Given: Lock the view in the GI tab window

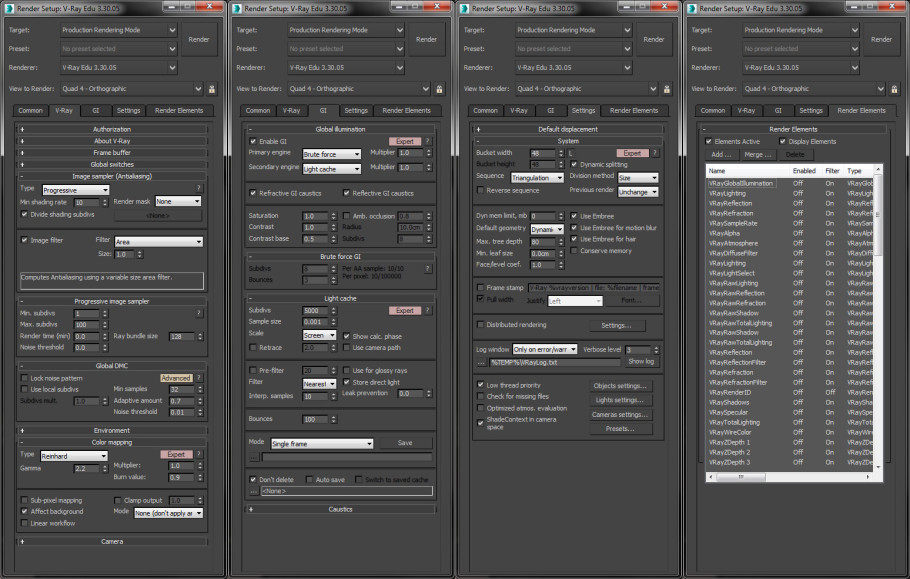Looking at the screenshot, I should point(439,89).
